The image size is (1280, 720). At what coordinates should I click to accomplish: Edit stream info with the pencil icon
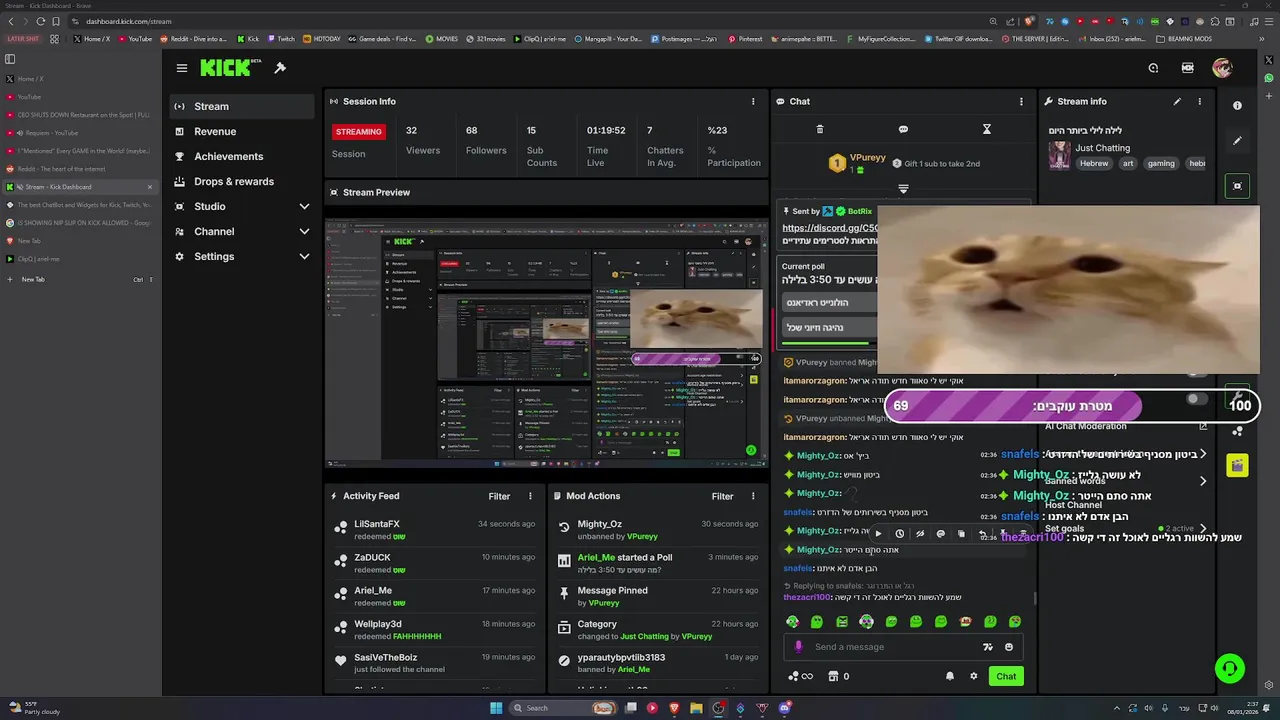[x=1177, y=101]
